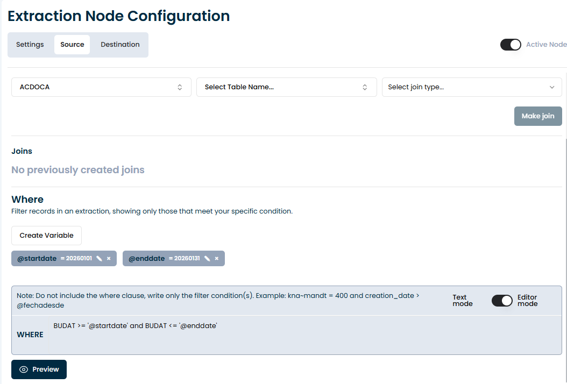Screen dimensions: 567x384
Task: Click the Create Variable button
Action: coord(47,235)
